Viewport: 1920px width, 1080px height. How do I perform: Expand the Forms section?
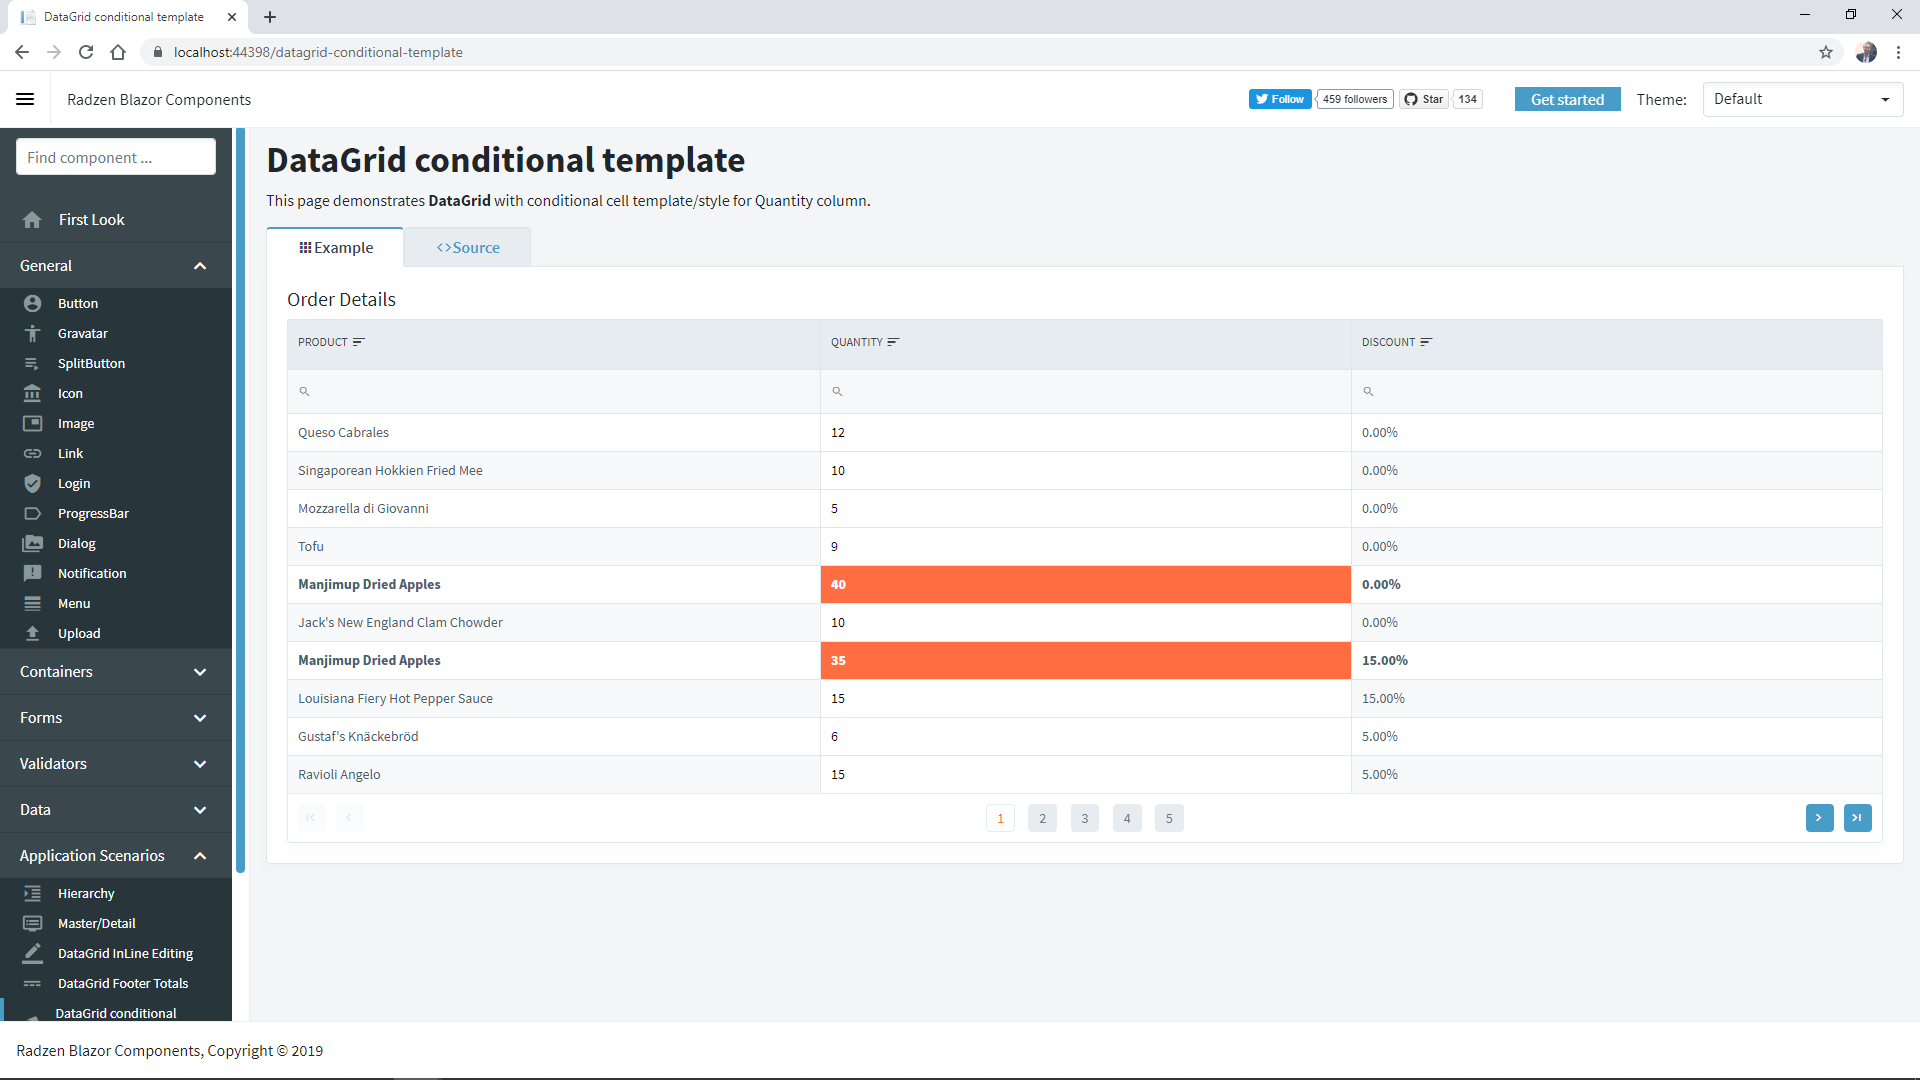click(x=200, y=718)
